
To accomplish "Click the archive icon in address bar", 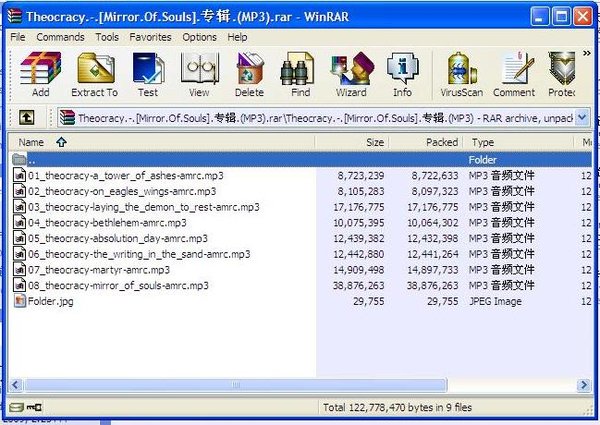I will (67, 118).
